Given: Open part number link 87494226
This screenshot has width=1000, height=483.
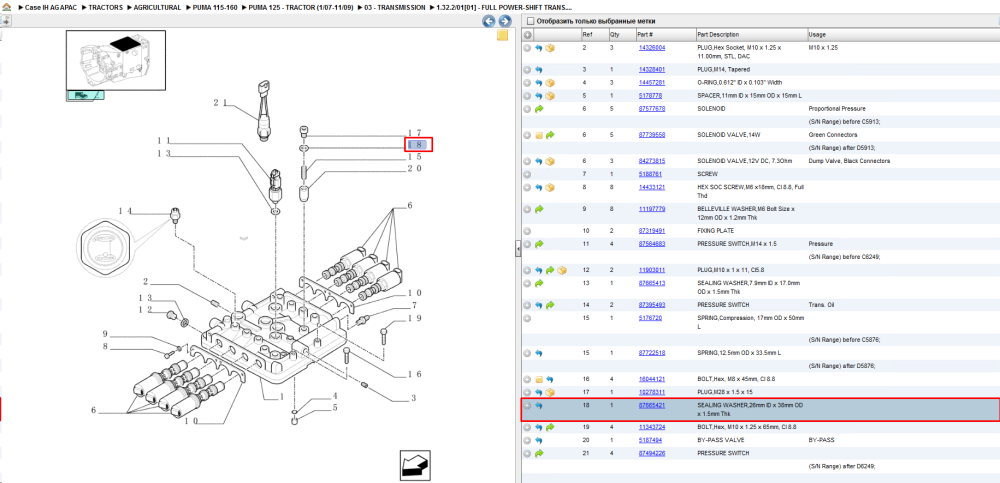Looking at the screenshot, I should 652,454.
